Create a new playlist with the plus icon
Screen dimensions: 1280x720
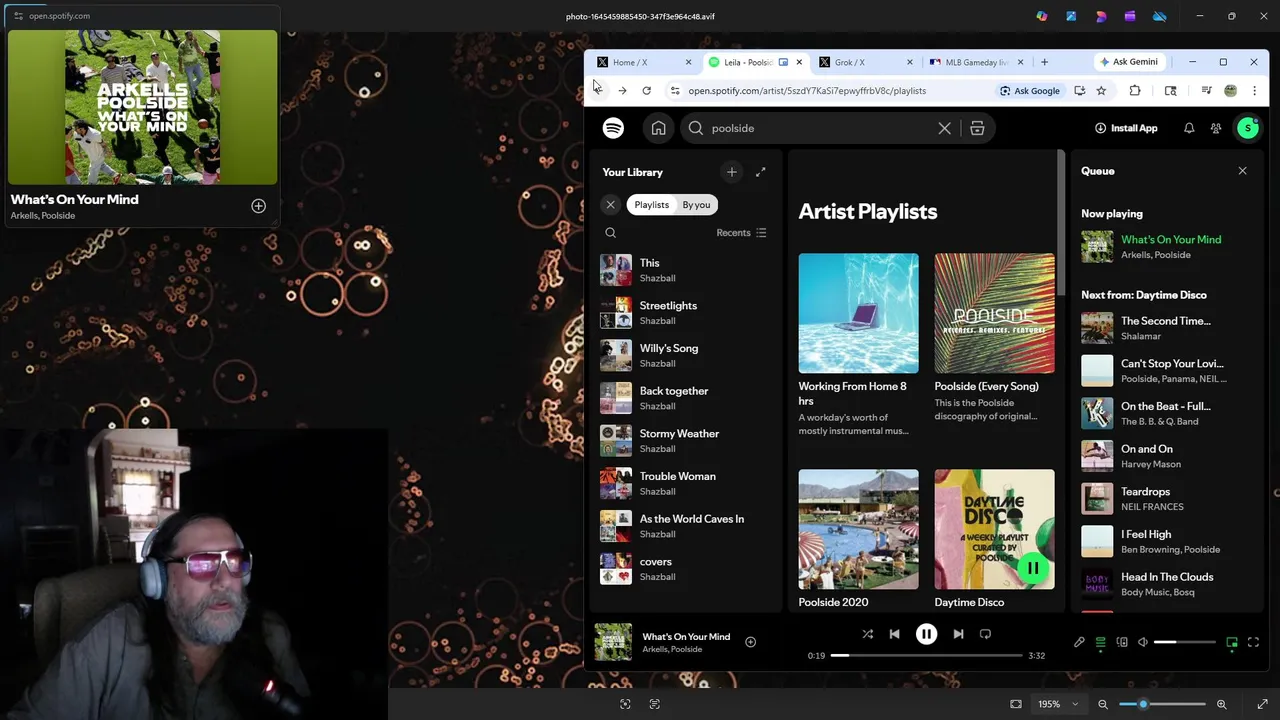coord(731,172)
